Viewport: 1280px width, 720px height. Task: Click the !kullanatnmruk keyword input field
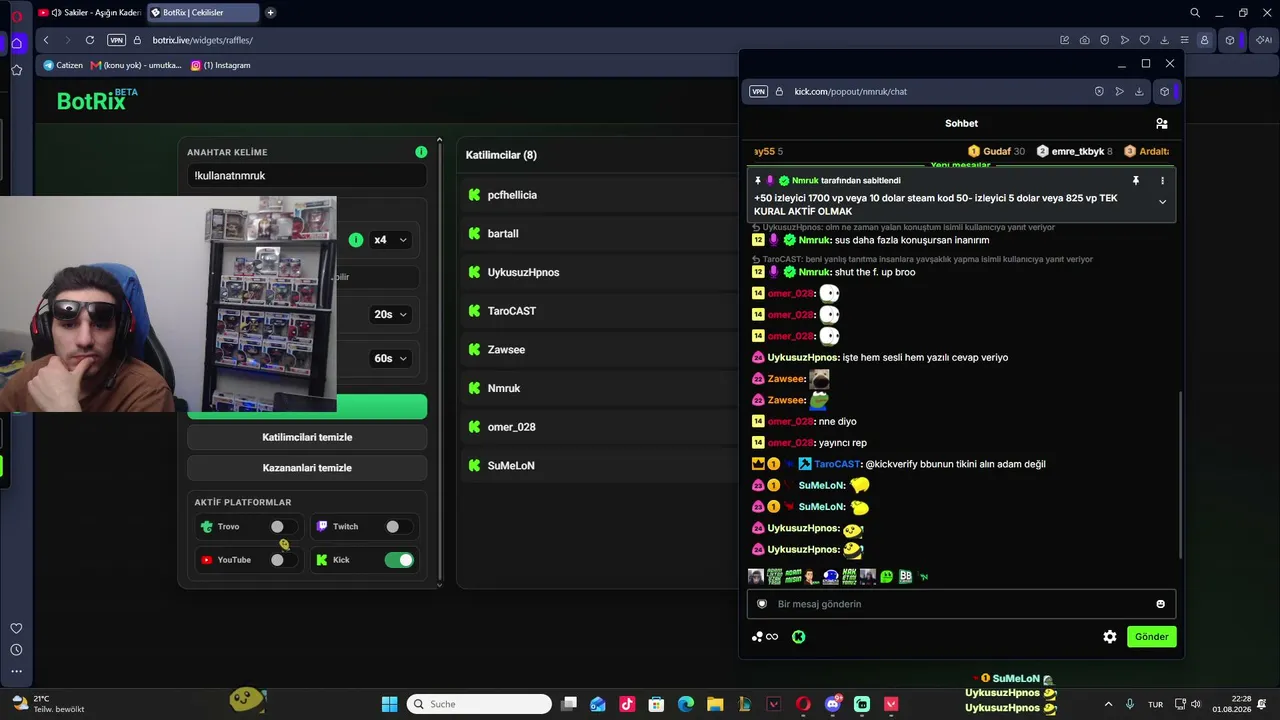click(x=307, y=176)
